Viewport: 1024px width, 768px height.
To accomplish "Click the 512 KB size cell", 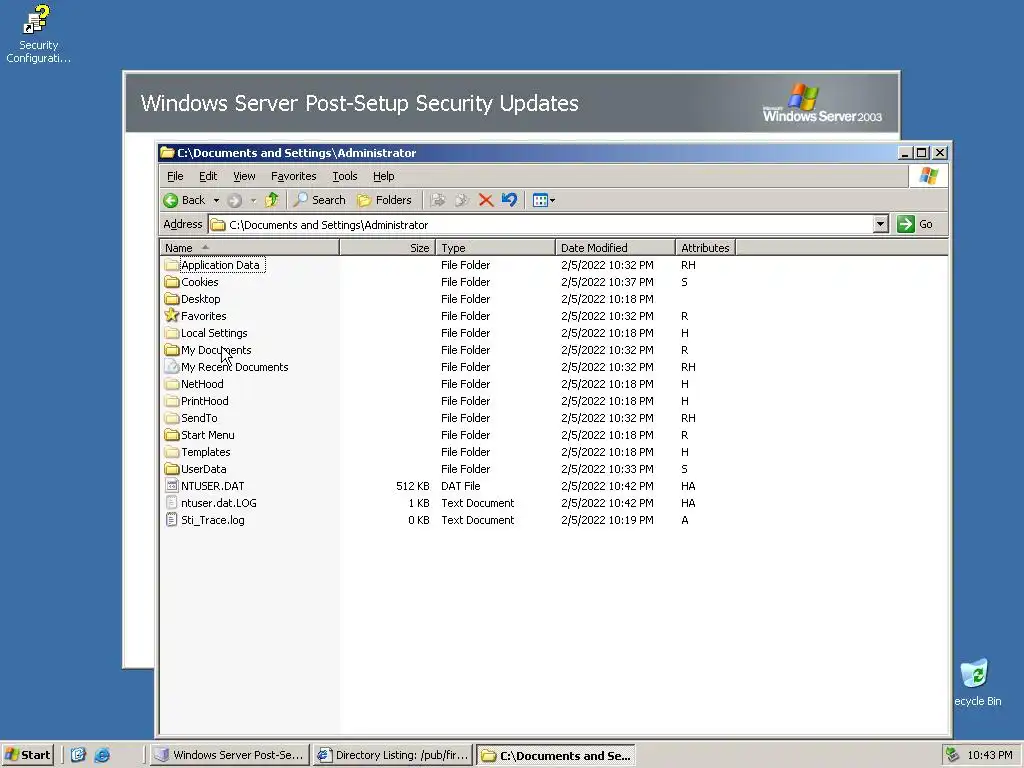I will (413, 486).
